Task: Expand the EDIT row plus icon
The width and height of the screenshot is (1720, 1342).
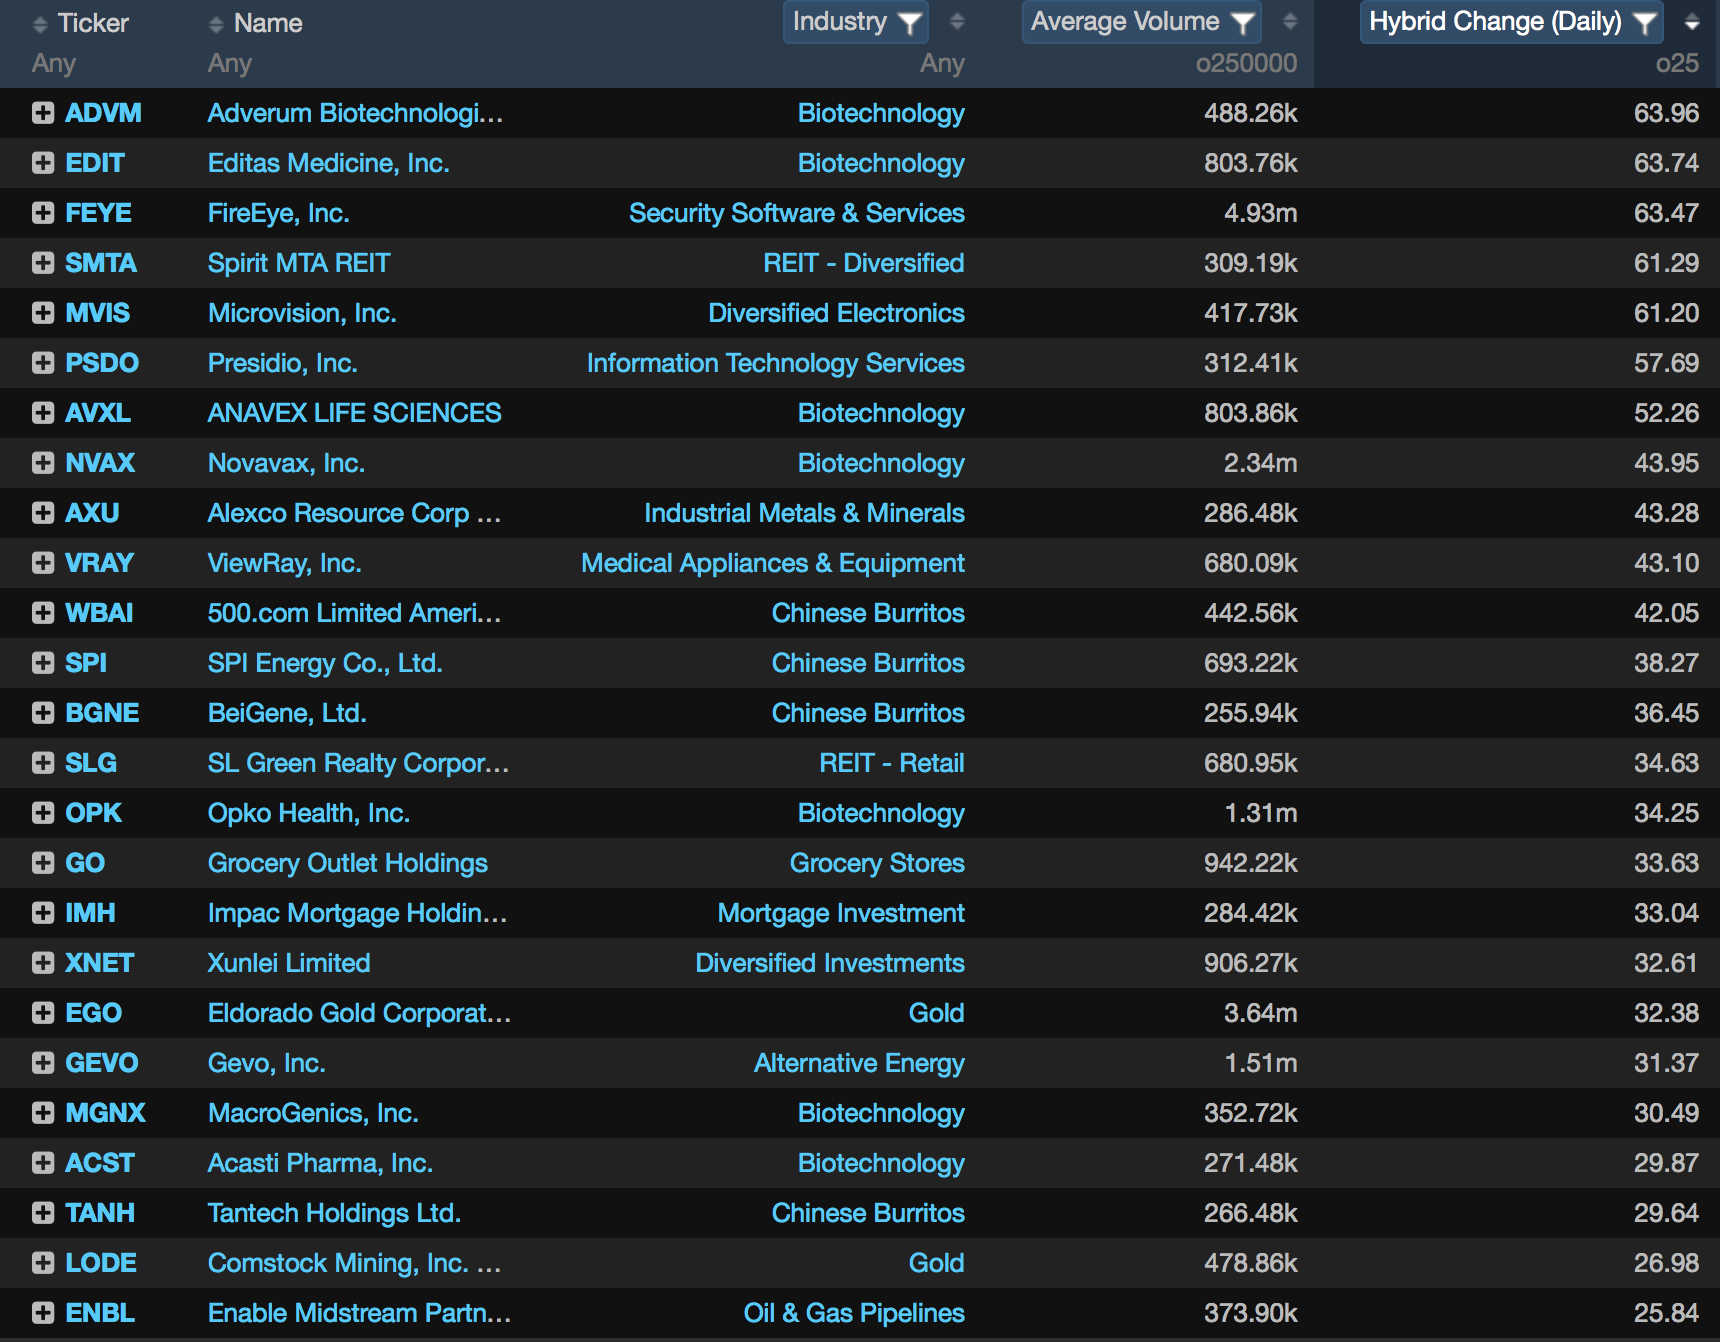Action: click(43, 163)
